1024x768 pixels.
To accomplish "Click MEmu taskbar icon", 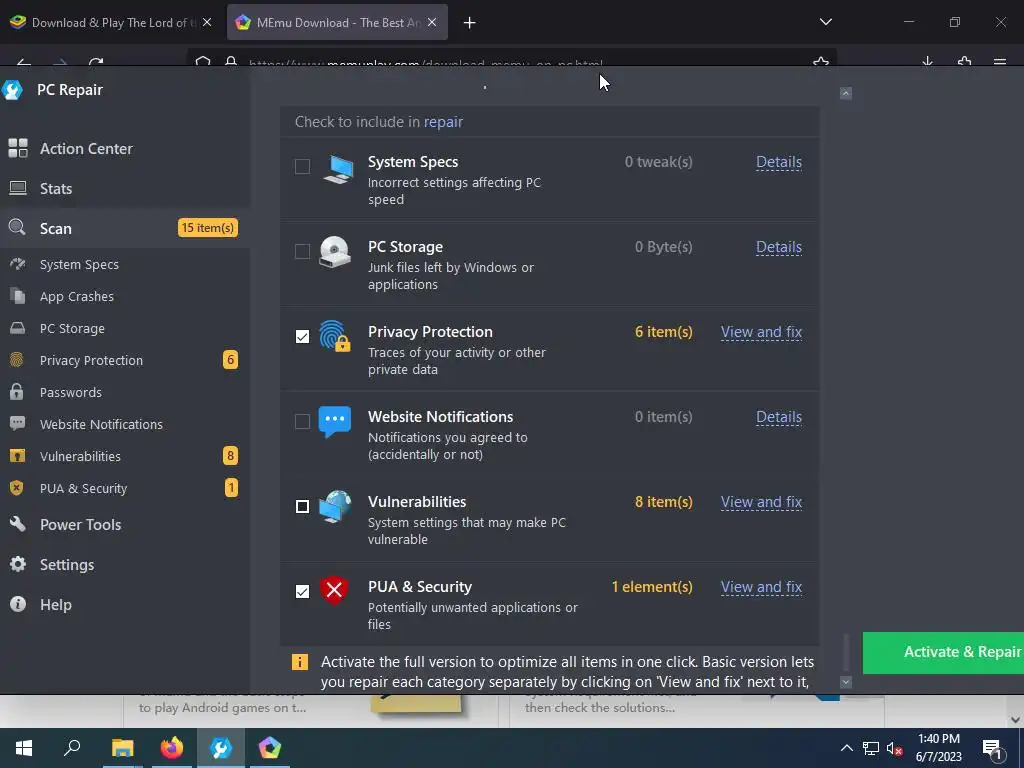I will coord(270,748).
